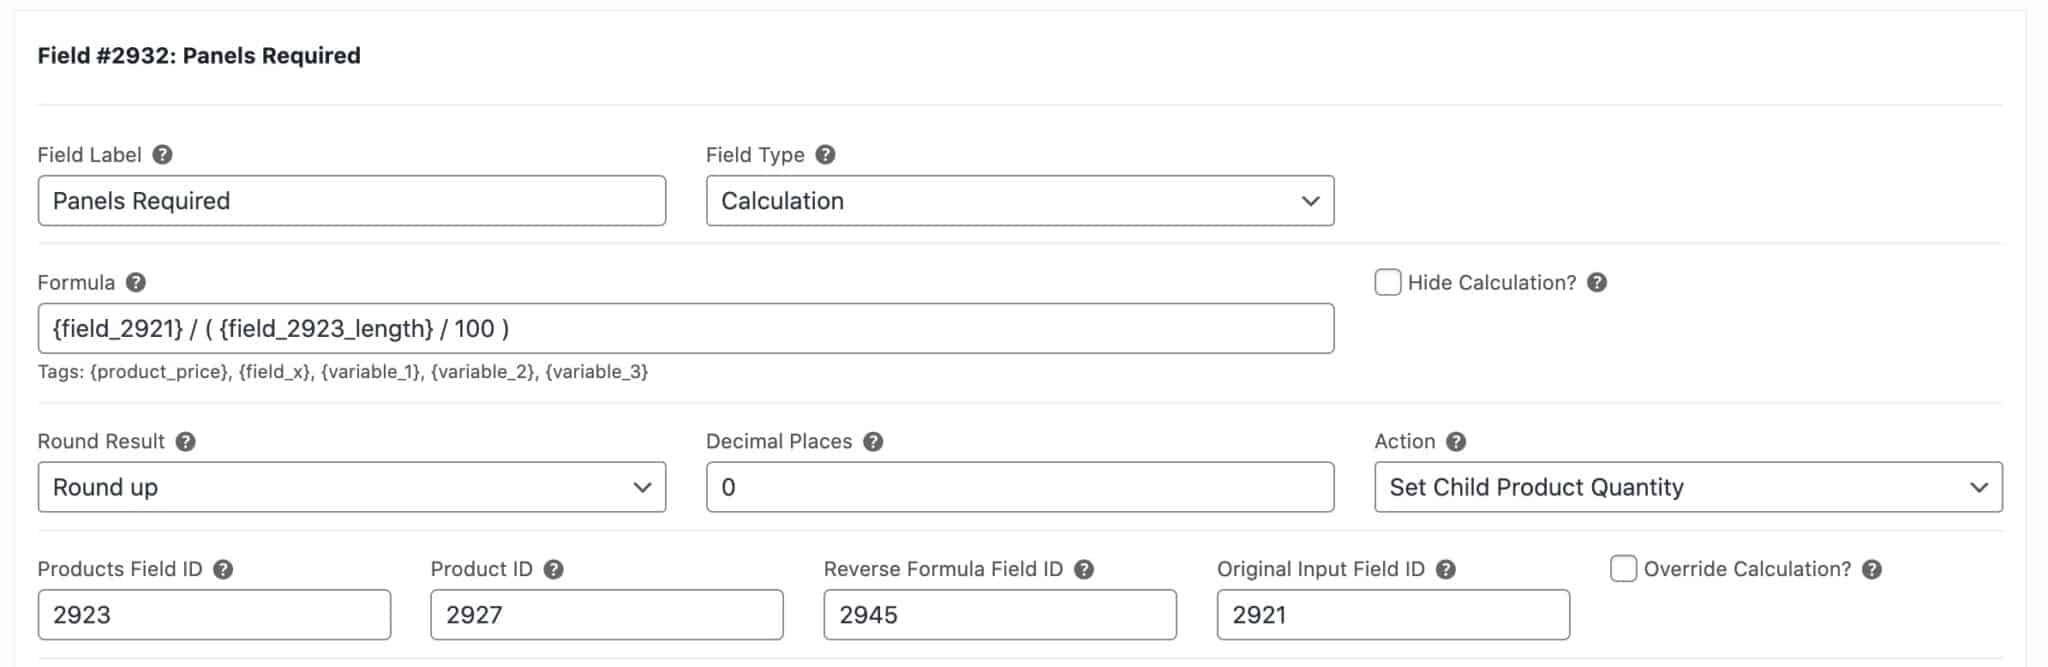
Task: Click help icon next to Field Type
Action: [825, 155]
